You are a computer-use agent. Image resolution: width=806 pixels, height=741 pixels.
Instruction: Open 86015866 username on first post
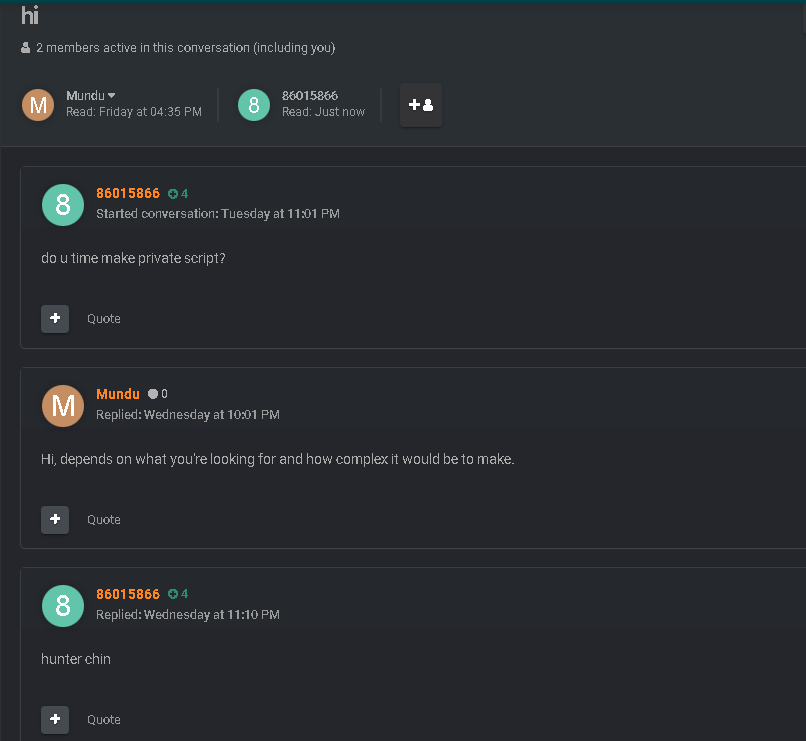pos(128,193)
